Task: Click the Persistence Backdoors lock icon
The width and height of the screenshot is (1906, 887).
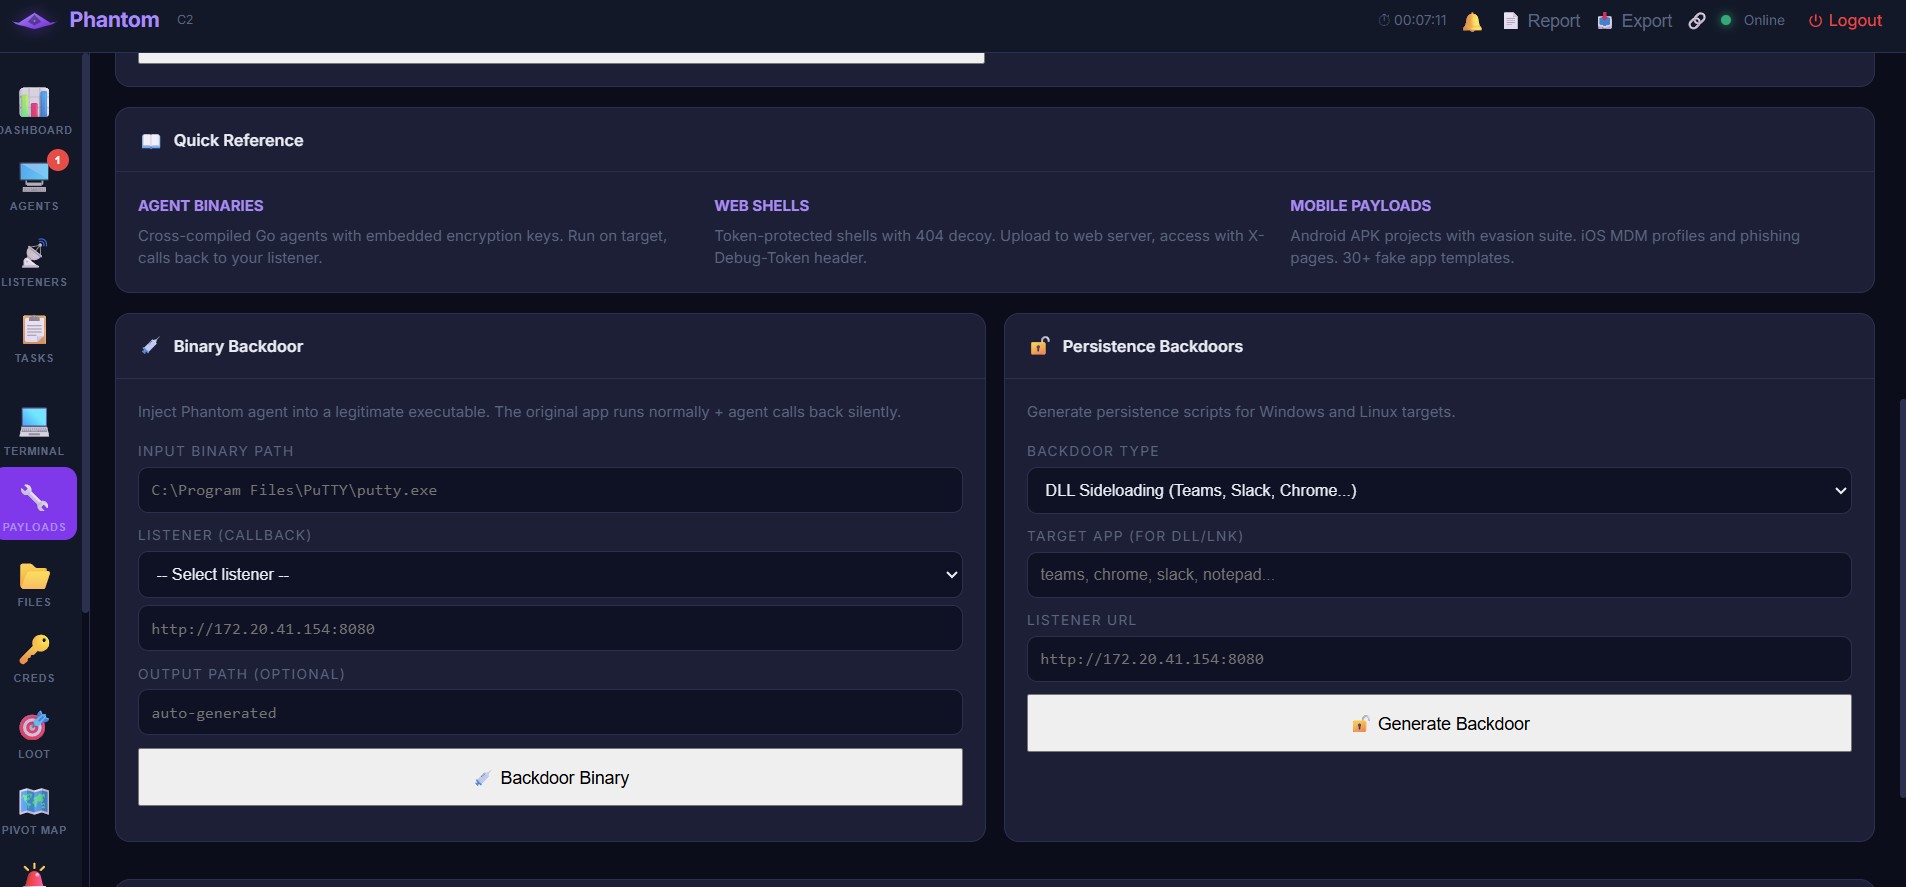Action: coord(1039,346)
